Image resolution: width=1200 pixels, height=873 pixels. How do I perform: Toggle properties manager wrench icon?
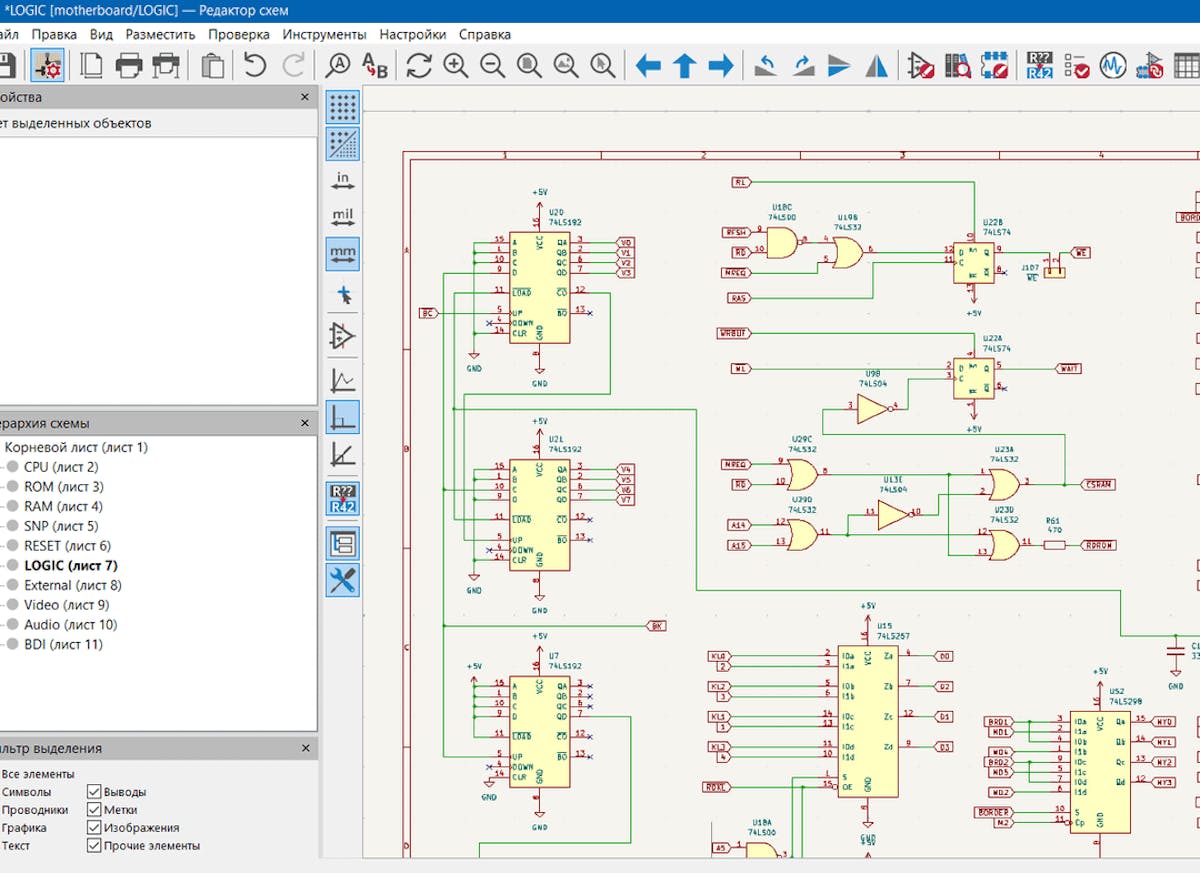pos(343,581)
